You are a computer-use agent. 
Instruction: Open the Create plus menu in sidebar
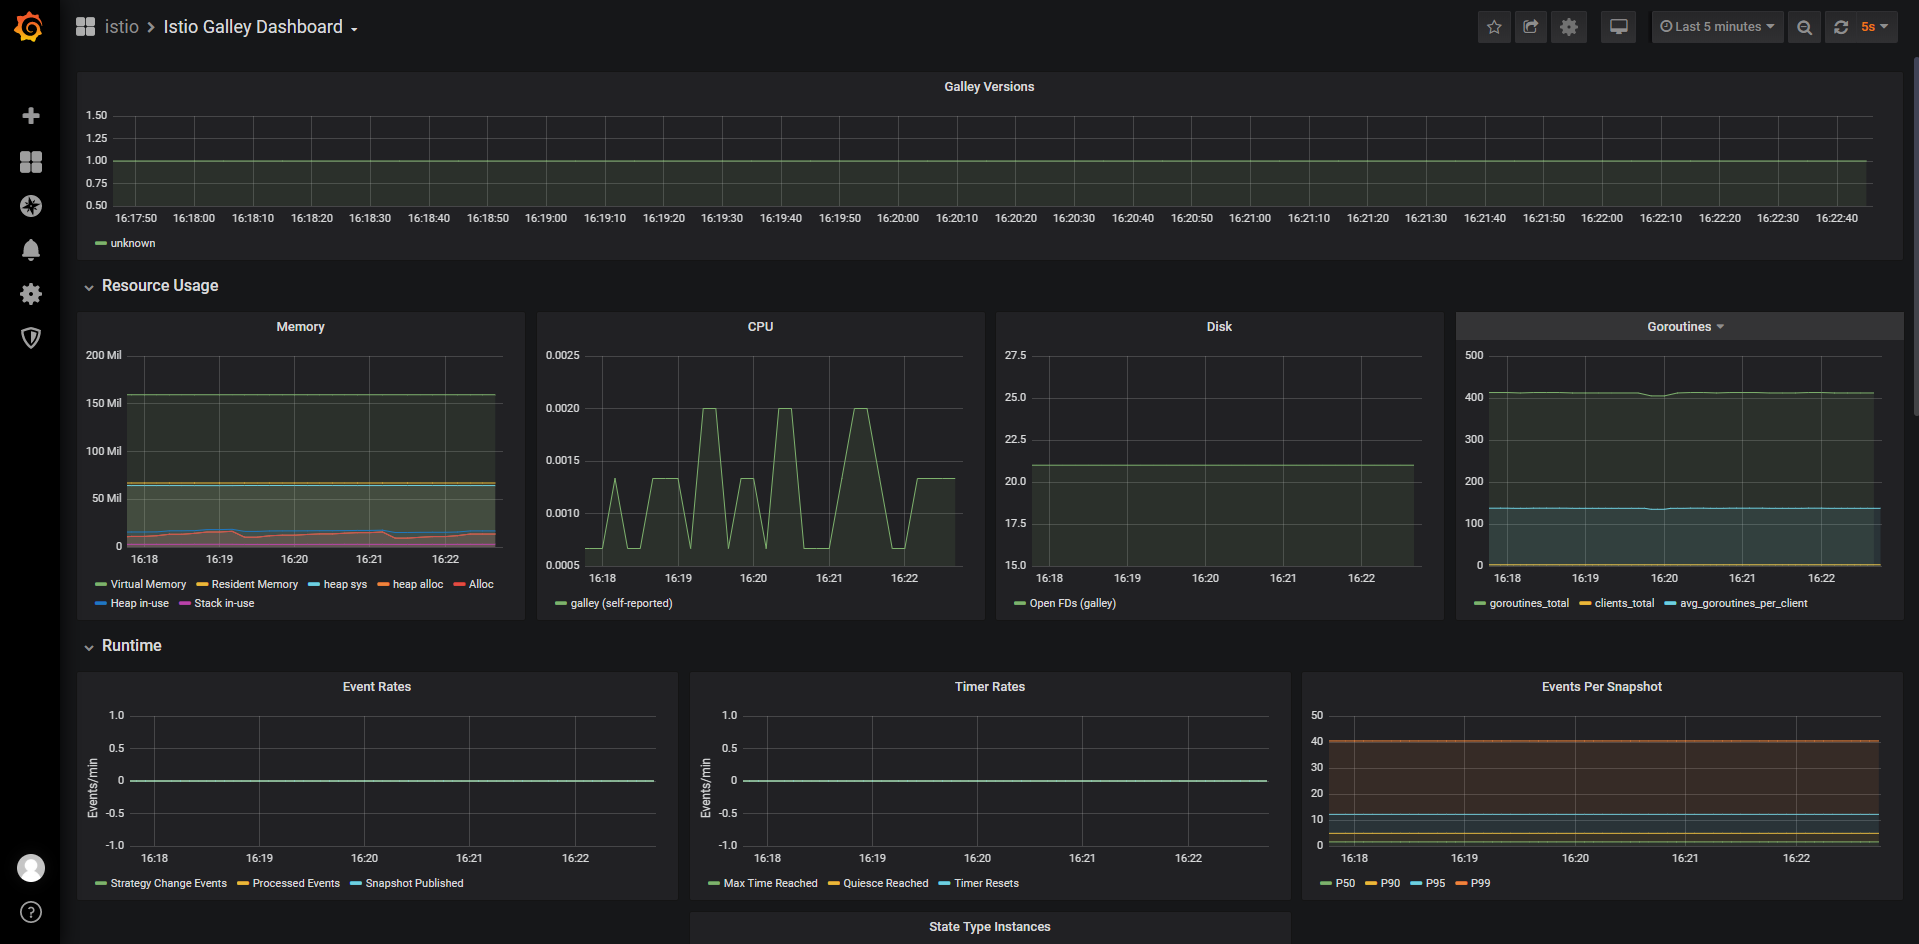coord(31,116)
